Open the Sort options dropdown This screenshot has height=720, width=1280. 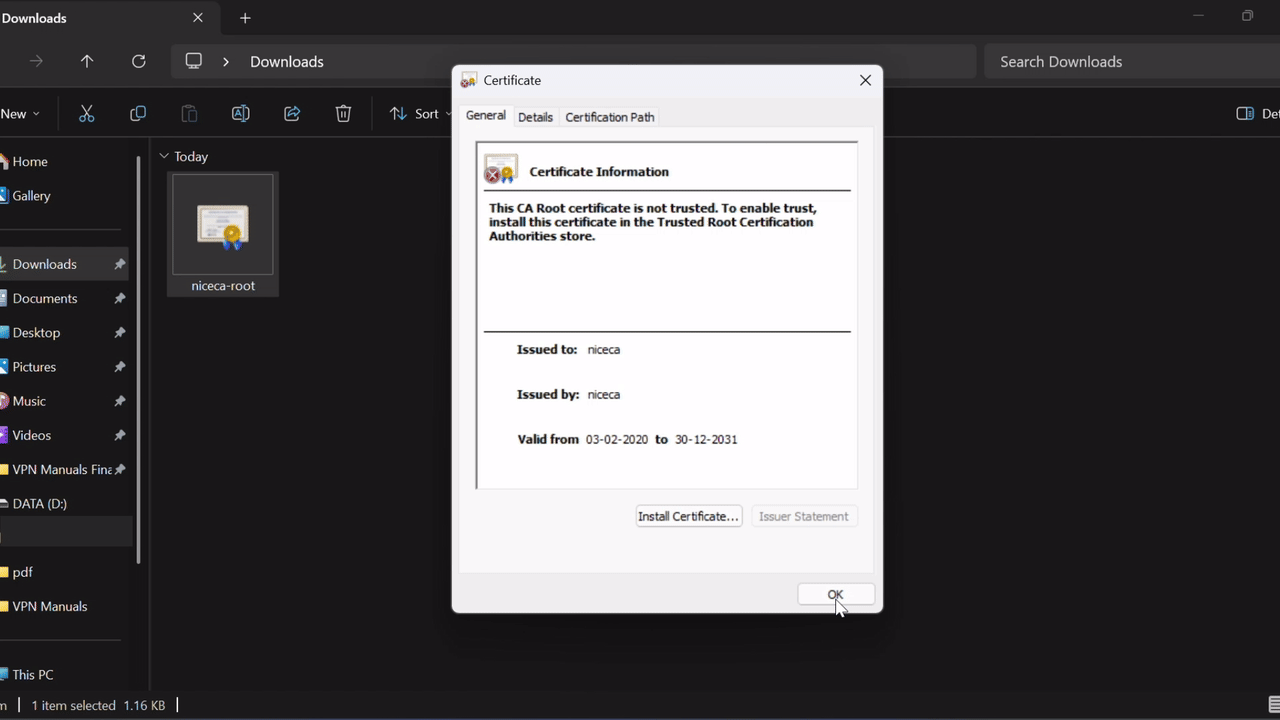coord(423,113)
